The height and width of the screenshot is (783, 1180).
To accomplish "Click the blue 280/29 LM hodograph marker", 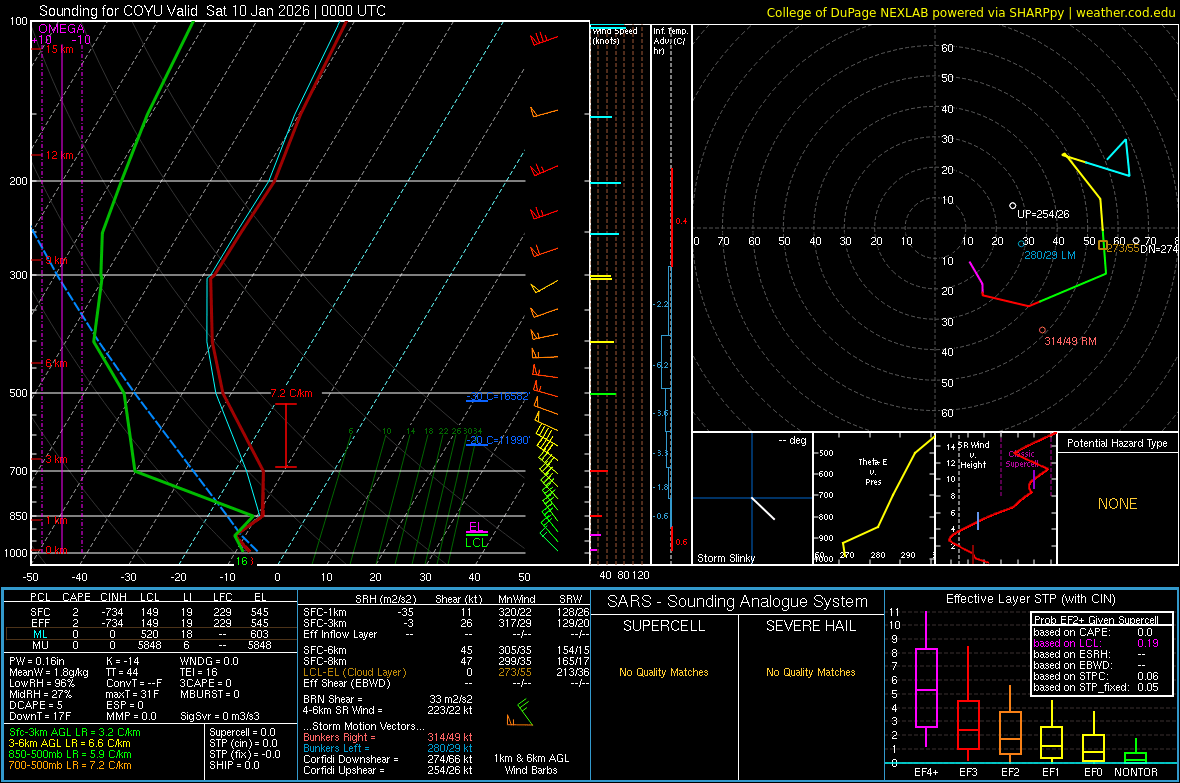I will pyautogui.click(x=1021, y=244).
